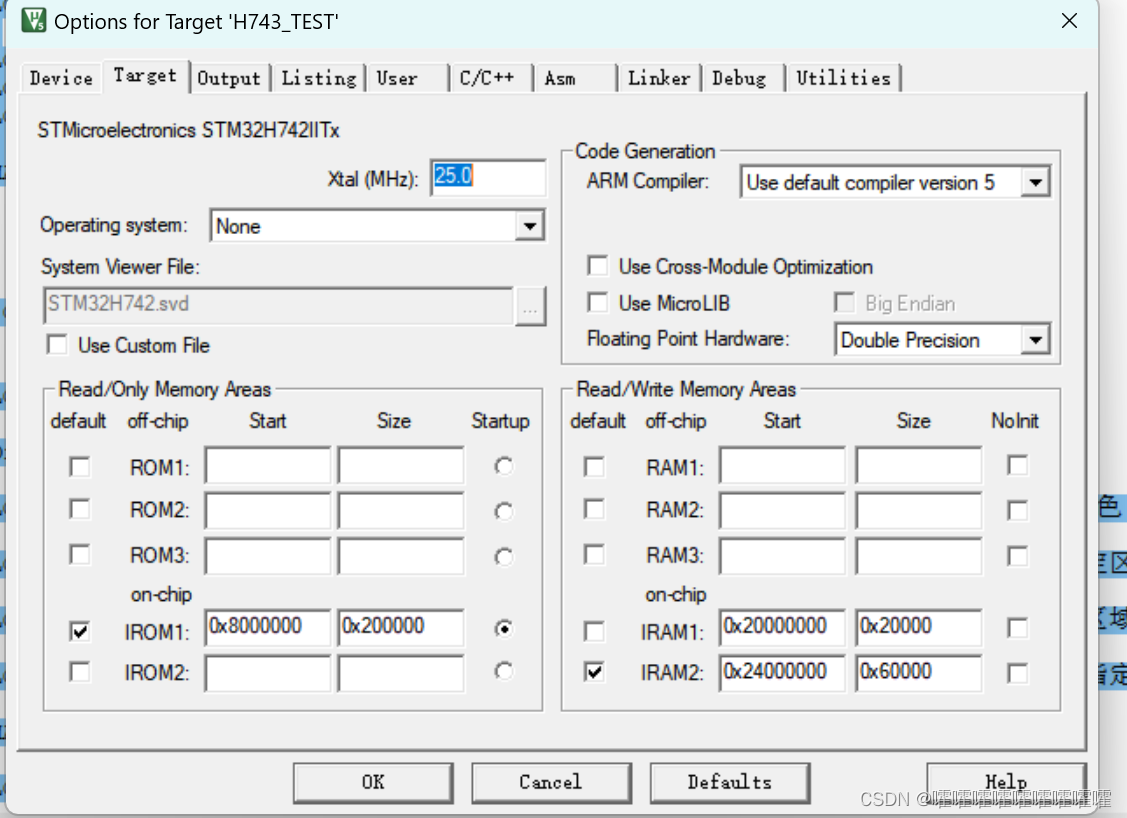This screenshot has width=1127, height=818.
Task: Uncheck the IRAM2 default checkbox
Action: pos(594,672)
